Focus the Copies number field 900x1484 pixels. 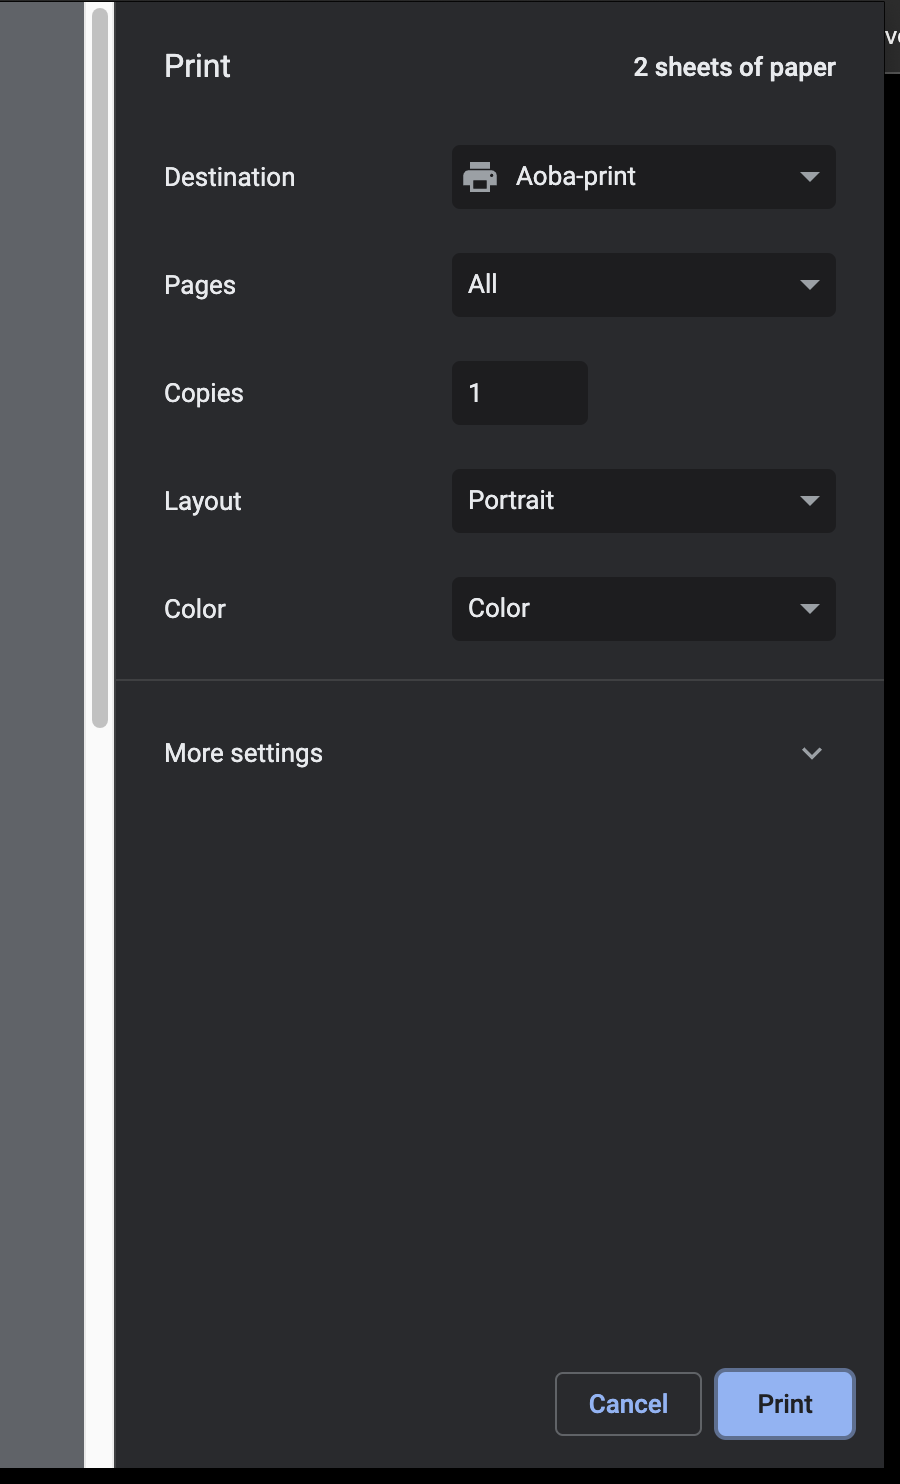tap(519, 393)
